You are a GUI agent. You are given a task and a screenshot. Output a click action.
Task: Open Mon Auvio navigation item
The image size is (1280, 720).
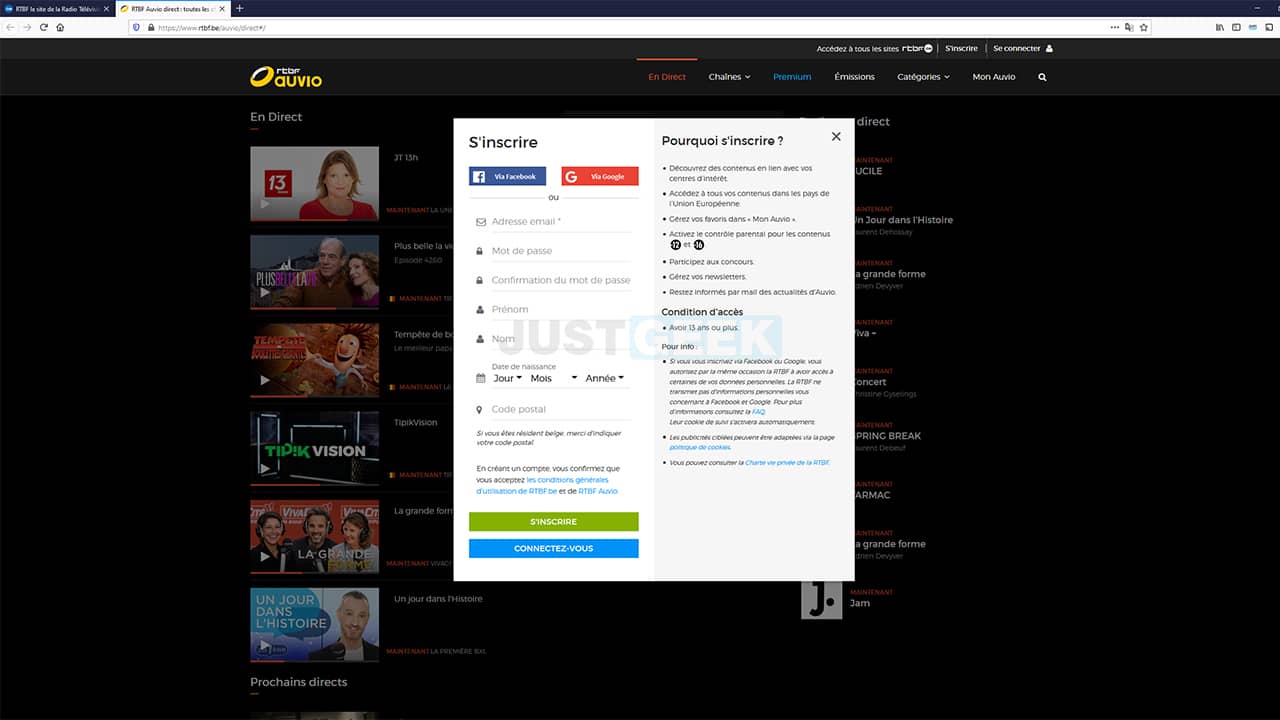click(994, 77)
